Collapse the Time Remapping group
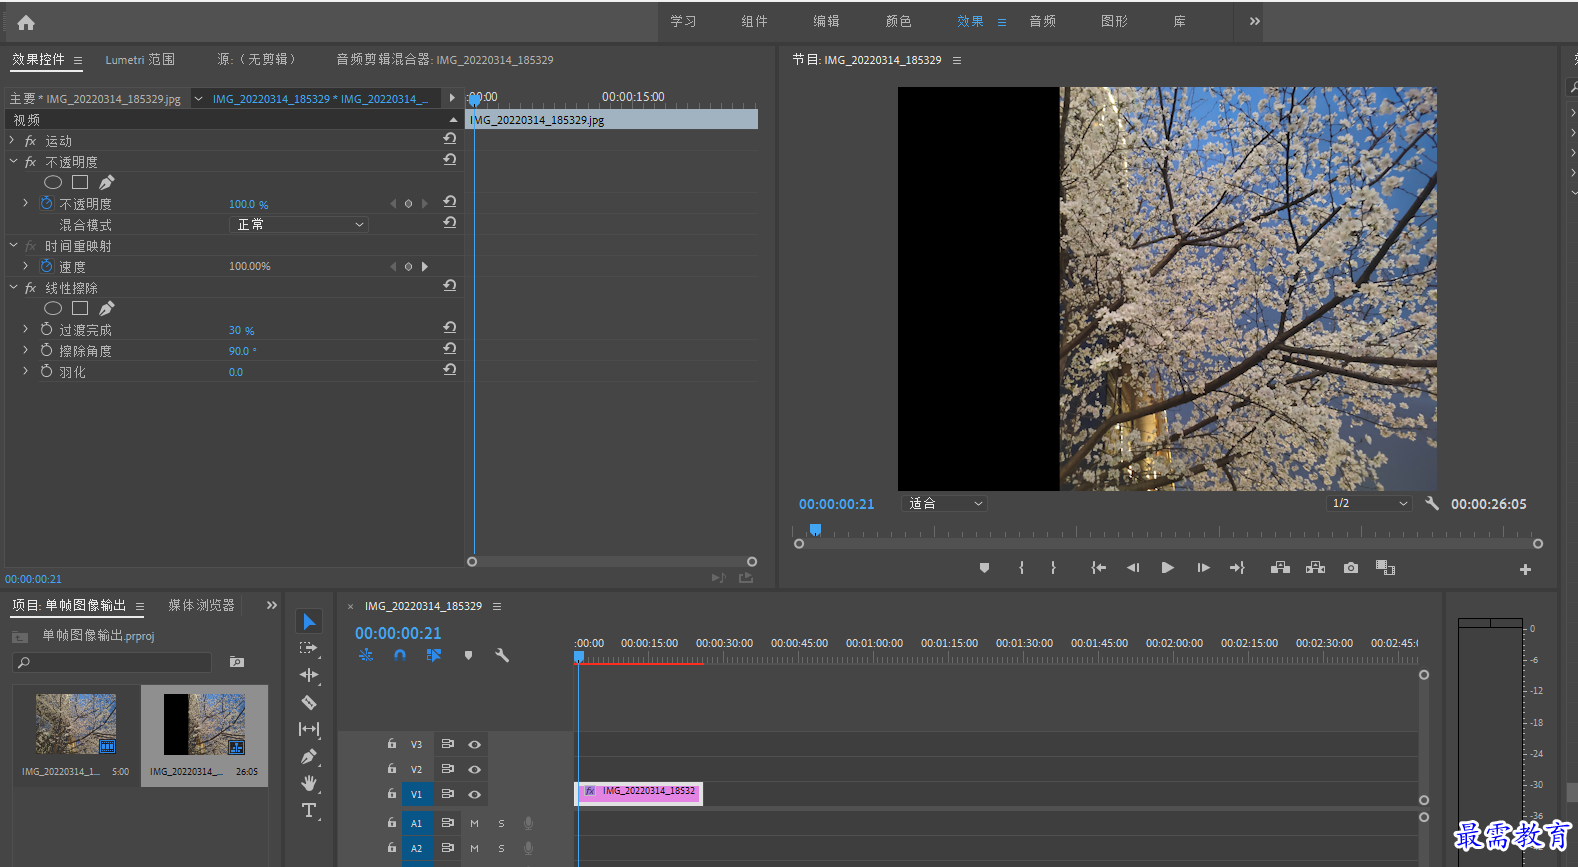 [13, 245]
